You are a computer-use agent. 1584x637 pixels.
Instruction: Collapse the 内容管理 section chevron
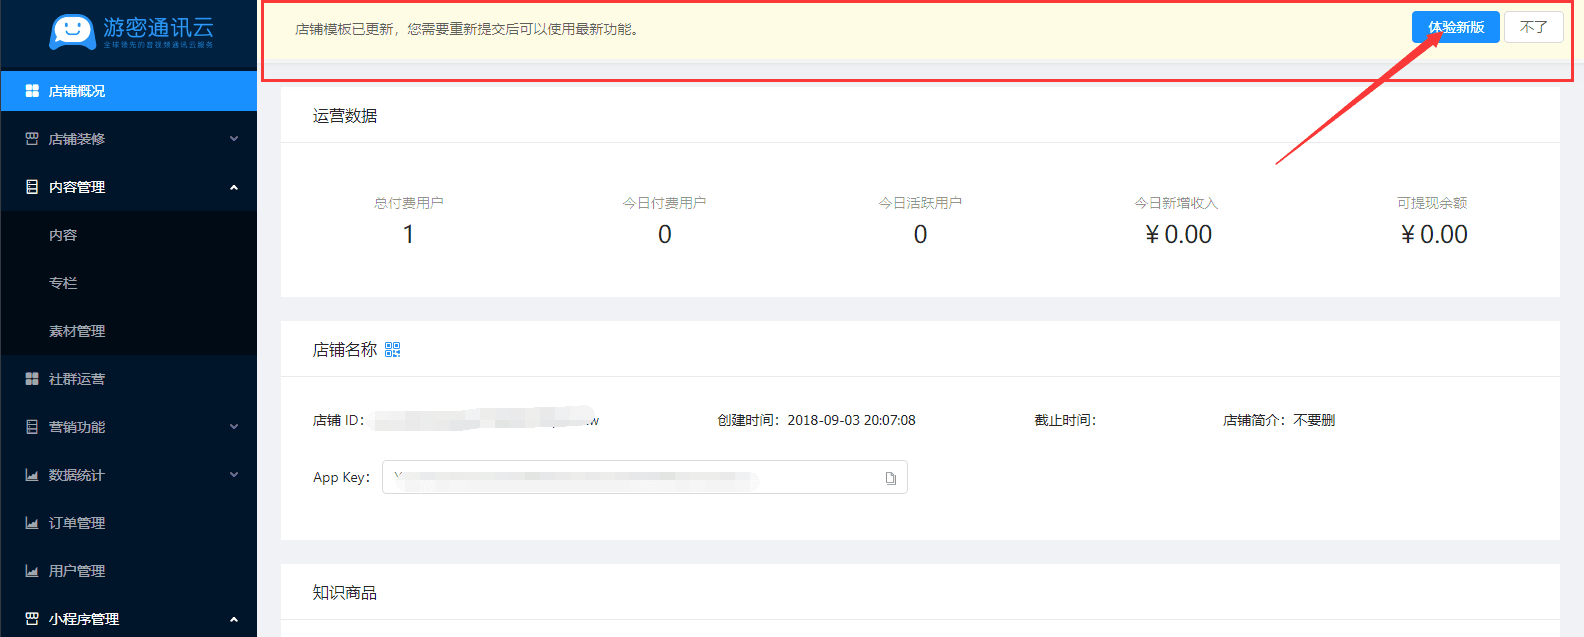(234, 187)
